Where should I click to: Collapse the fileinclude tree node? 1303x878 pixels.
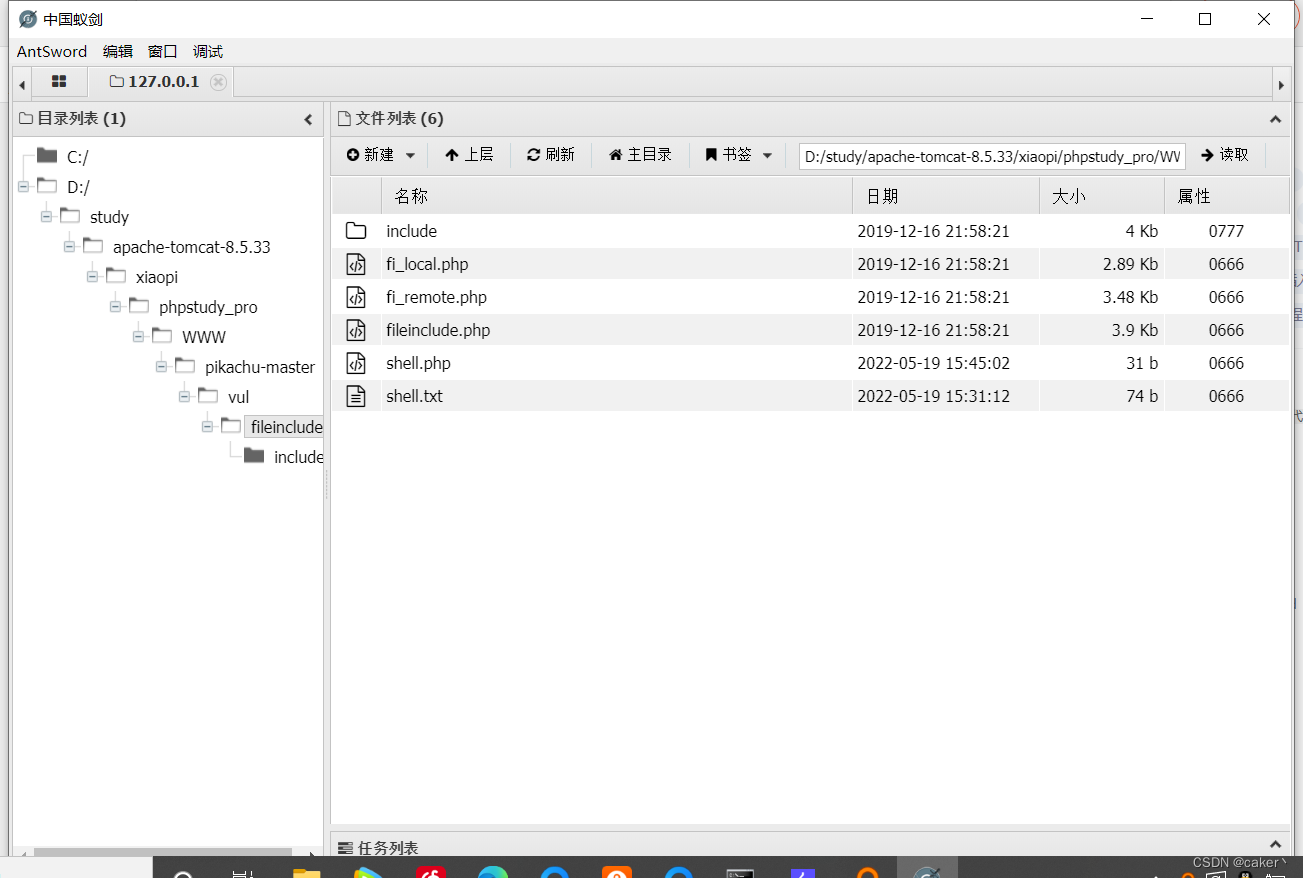pos(207,426)
